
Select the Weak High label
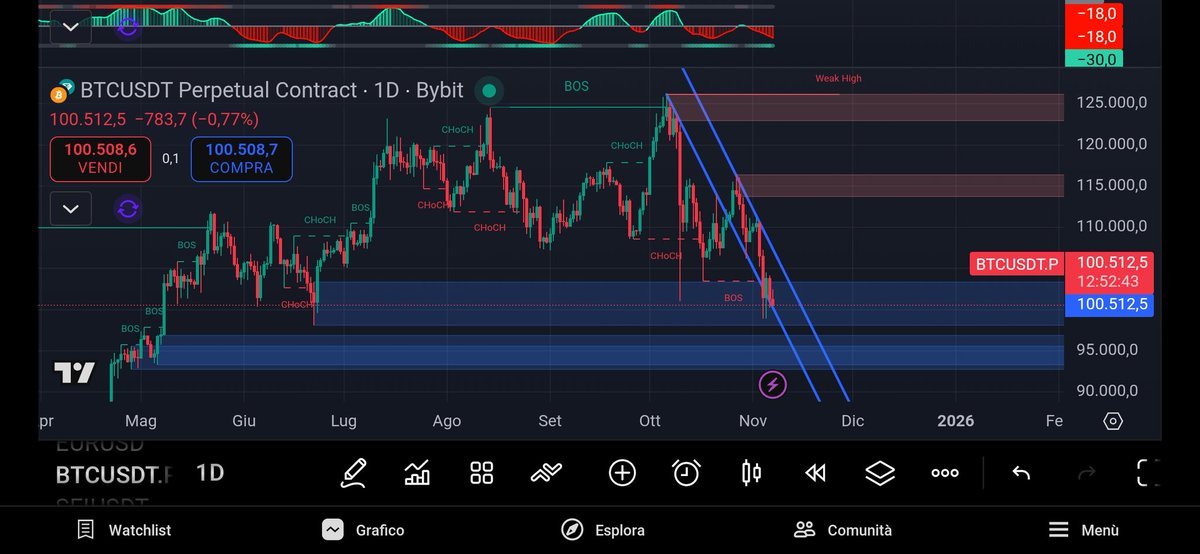[838, 78]
